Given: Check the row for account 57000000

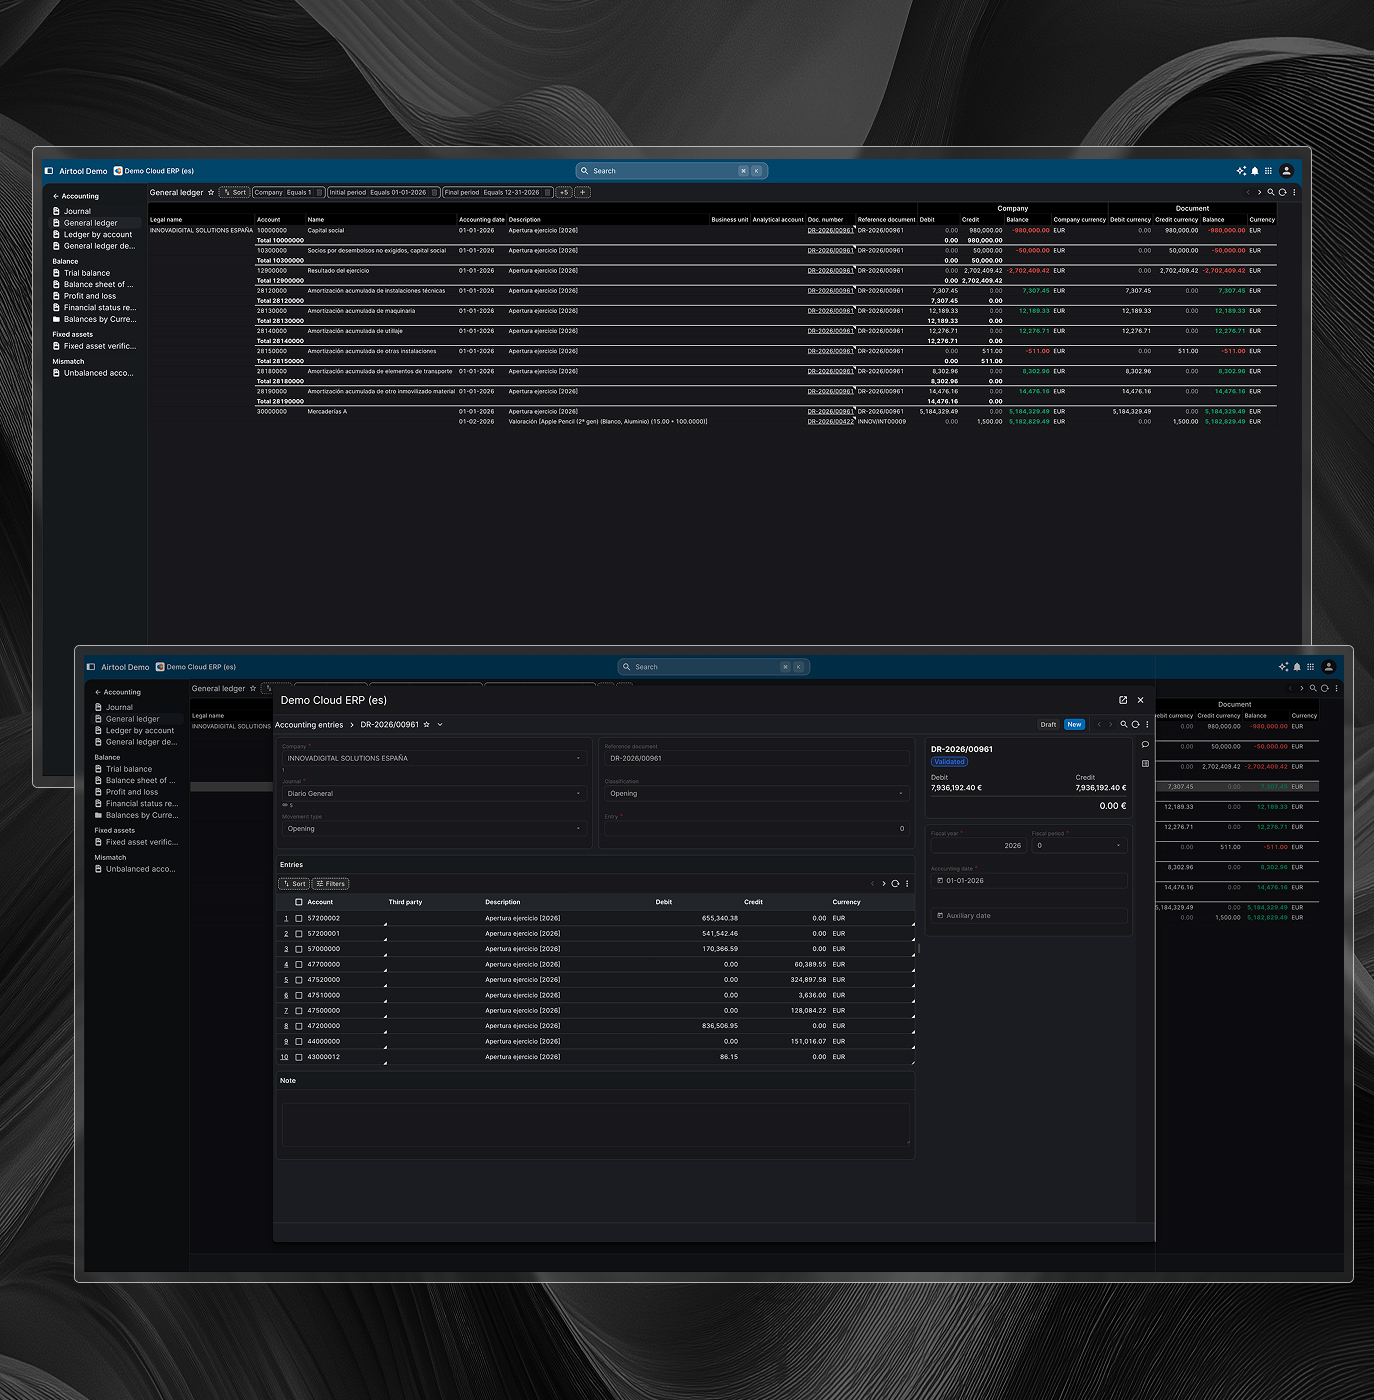Looking at the screenshot, I should pyautogui.click(x=299, y=949).
